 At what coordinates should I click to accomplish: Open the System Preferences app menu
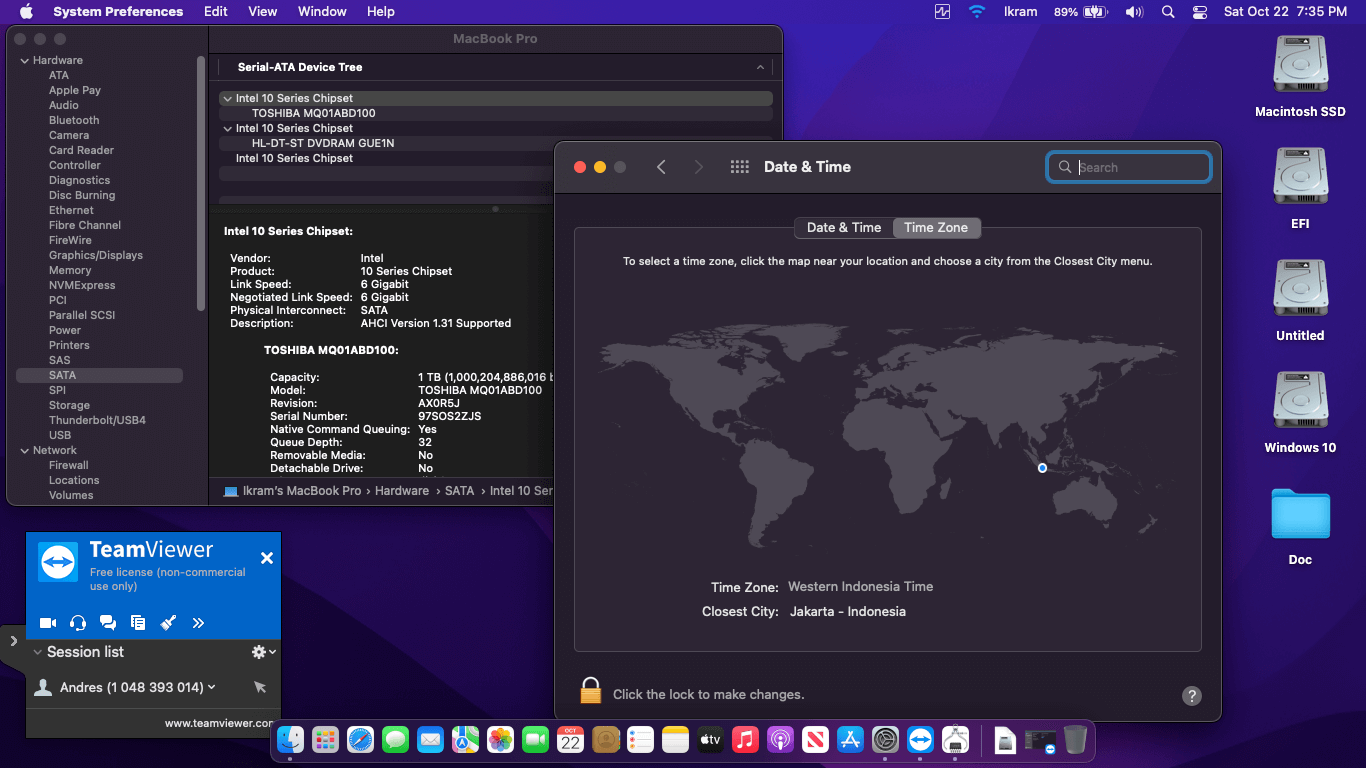pos(118,12)
